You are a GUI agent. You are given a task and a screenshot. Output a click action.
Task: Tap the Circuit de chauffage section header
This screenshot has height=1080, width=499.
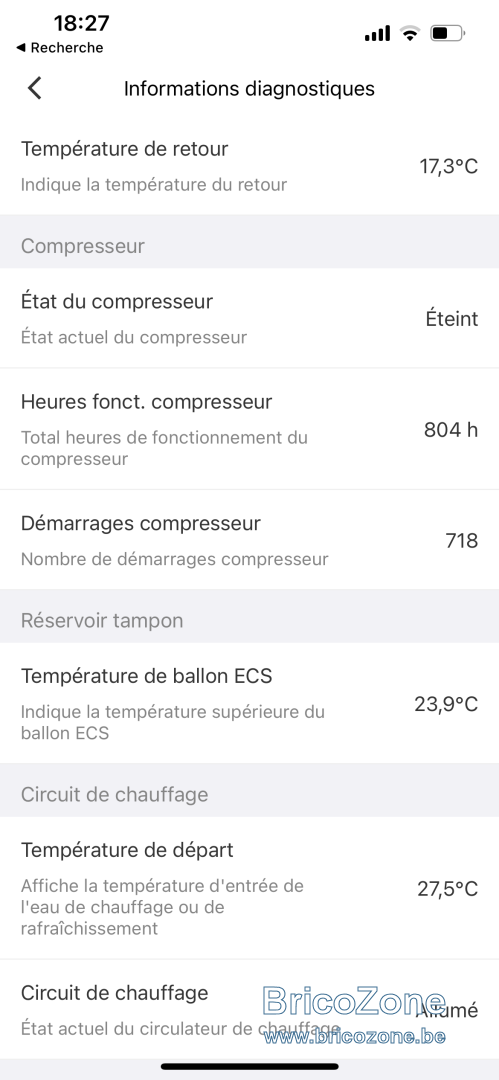pos(250,794)
